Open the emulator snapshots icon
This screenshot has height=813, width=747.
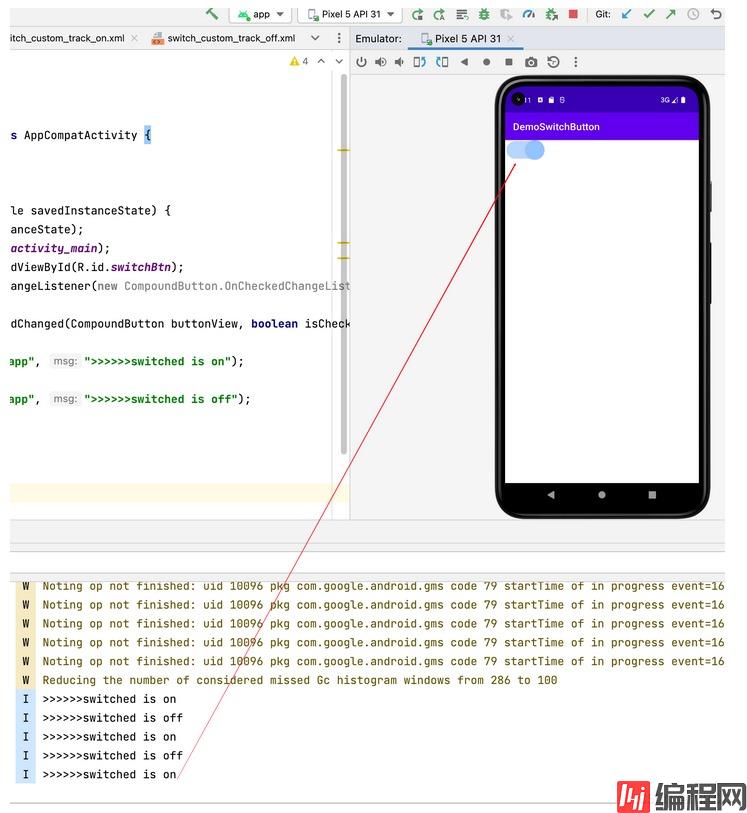point(553,62)
